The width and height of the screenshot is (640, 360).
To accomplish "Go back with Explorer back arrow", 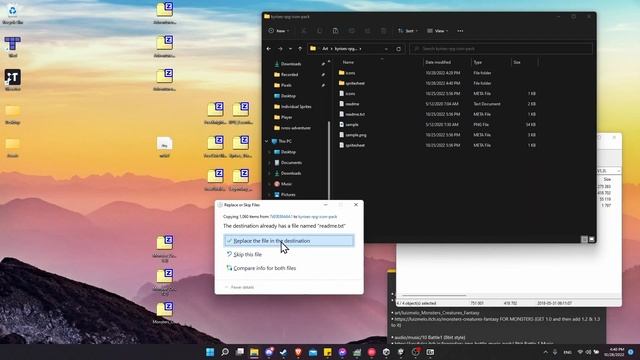I will coord(269,49).
